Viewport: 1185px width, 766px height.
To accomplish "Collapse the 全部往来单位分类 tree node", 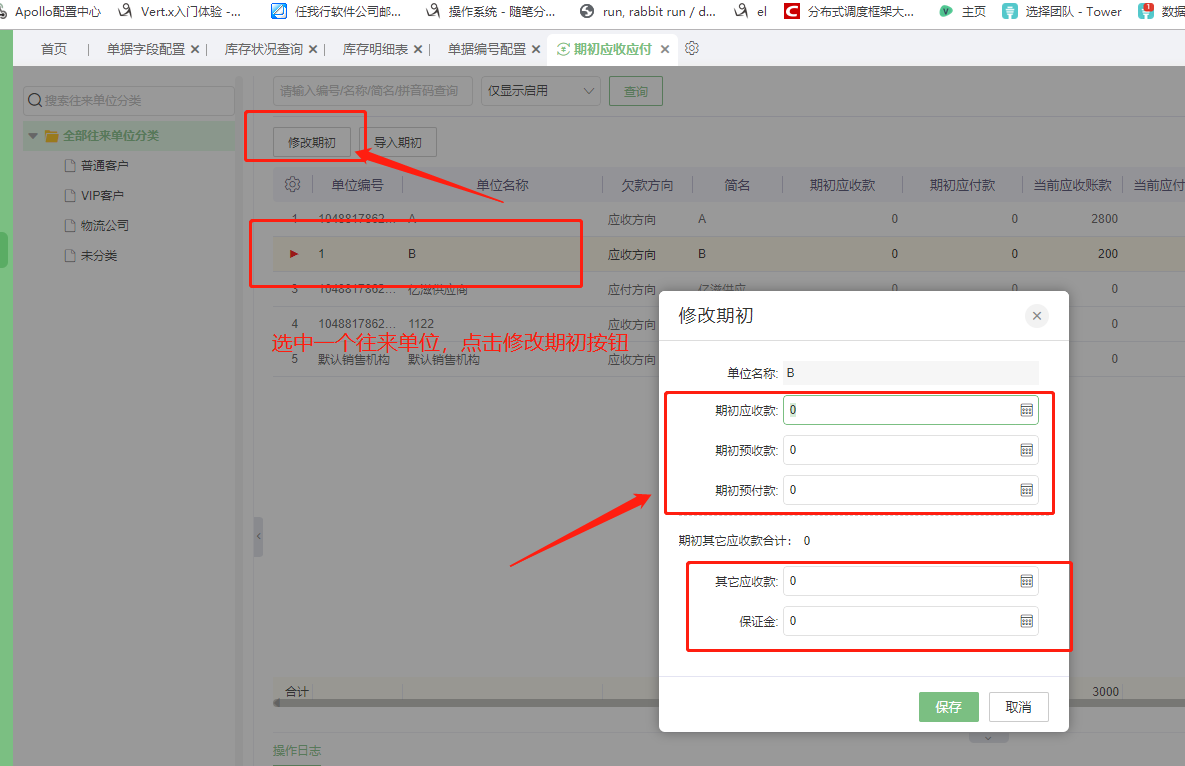I will click(33, 136).
